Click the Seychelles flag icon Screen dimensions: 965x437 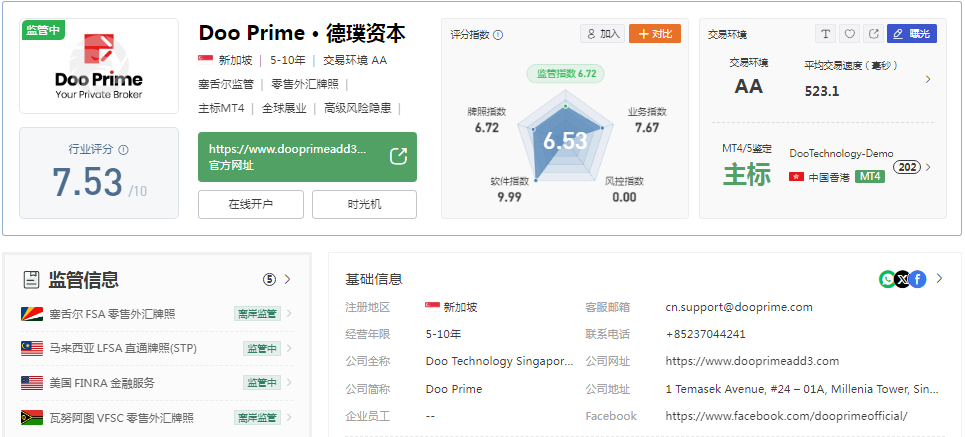[32, 314]
